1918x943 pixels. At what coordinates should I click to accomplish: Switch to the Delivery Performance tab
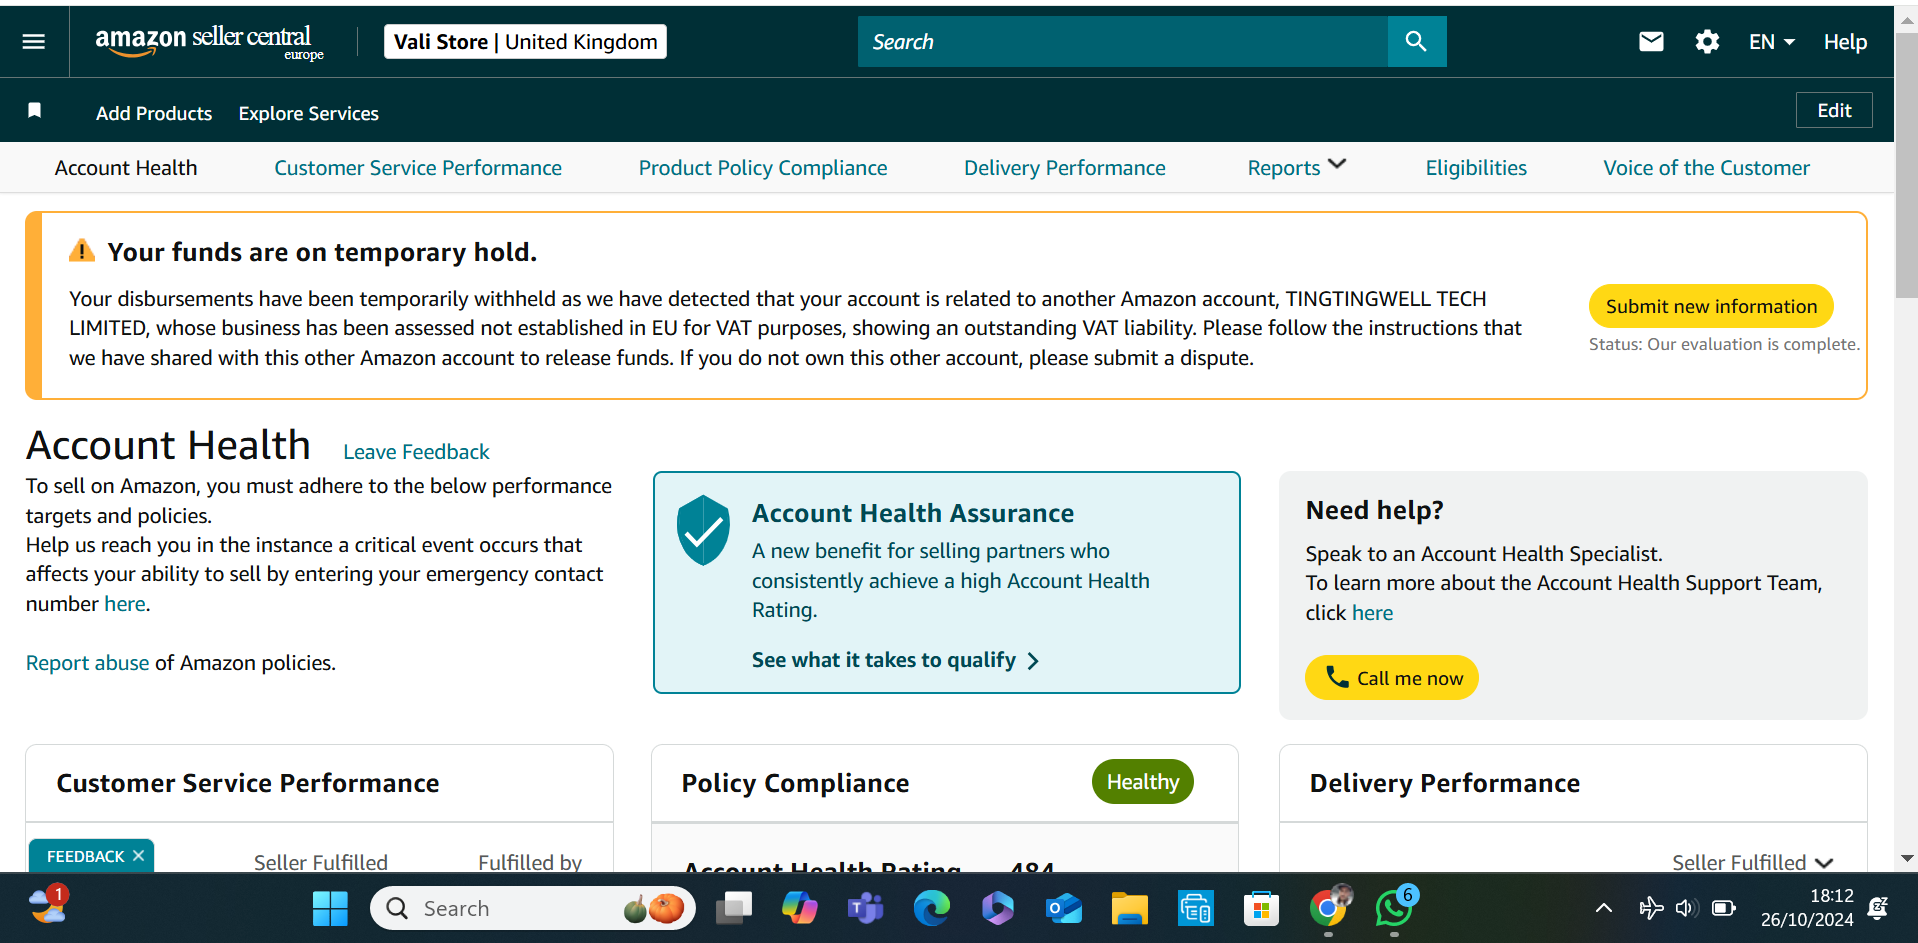coord(1064,168)
